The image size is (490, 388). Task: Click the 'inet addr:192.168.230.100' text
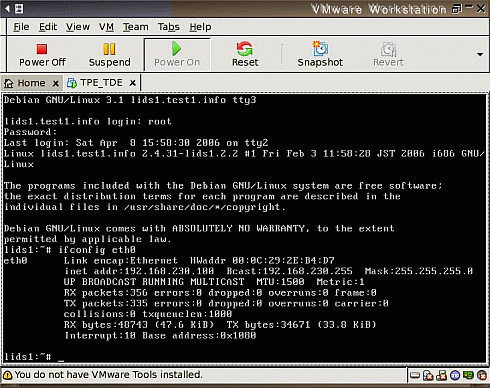139,271
